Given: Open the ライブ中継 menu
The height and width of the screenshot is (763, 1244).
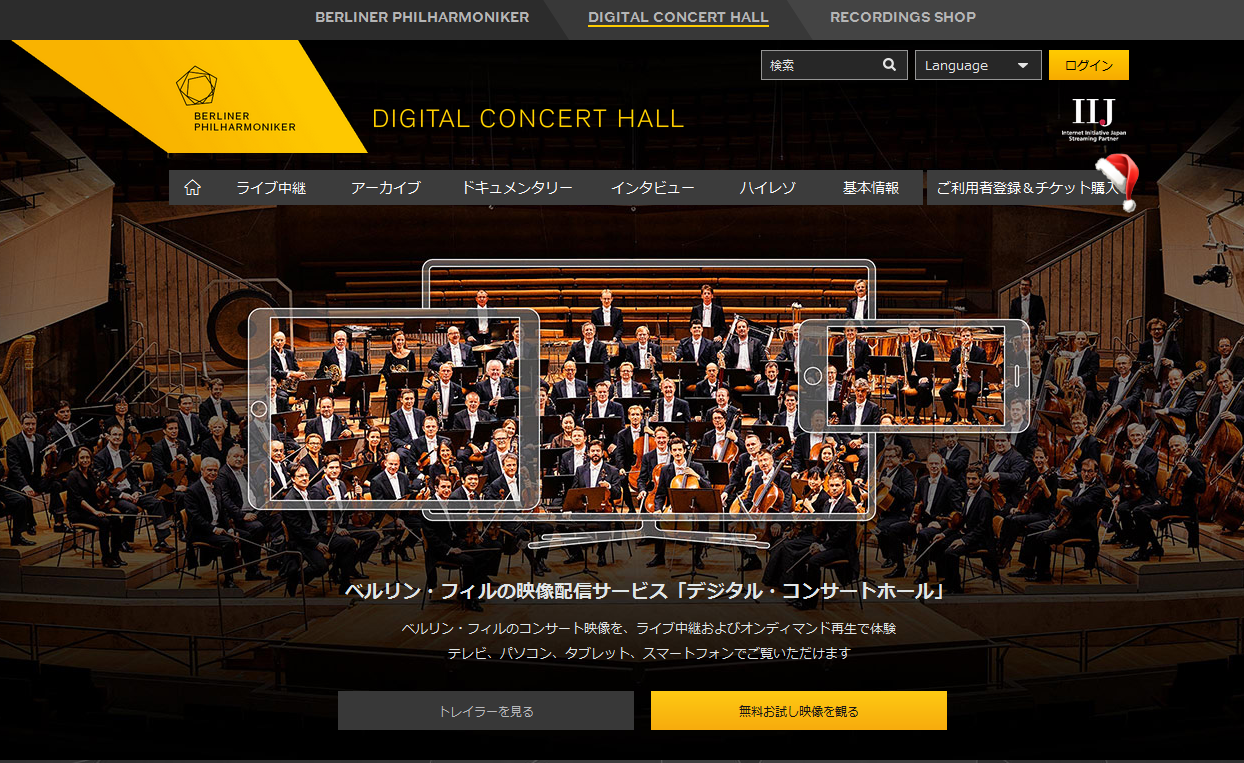Looking at the screenshot, I should point(271,187).
